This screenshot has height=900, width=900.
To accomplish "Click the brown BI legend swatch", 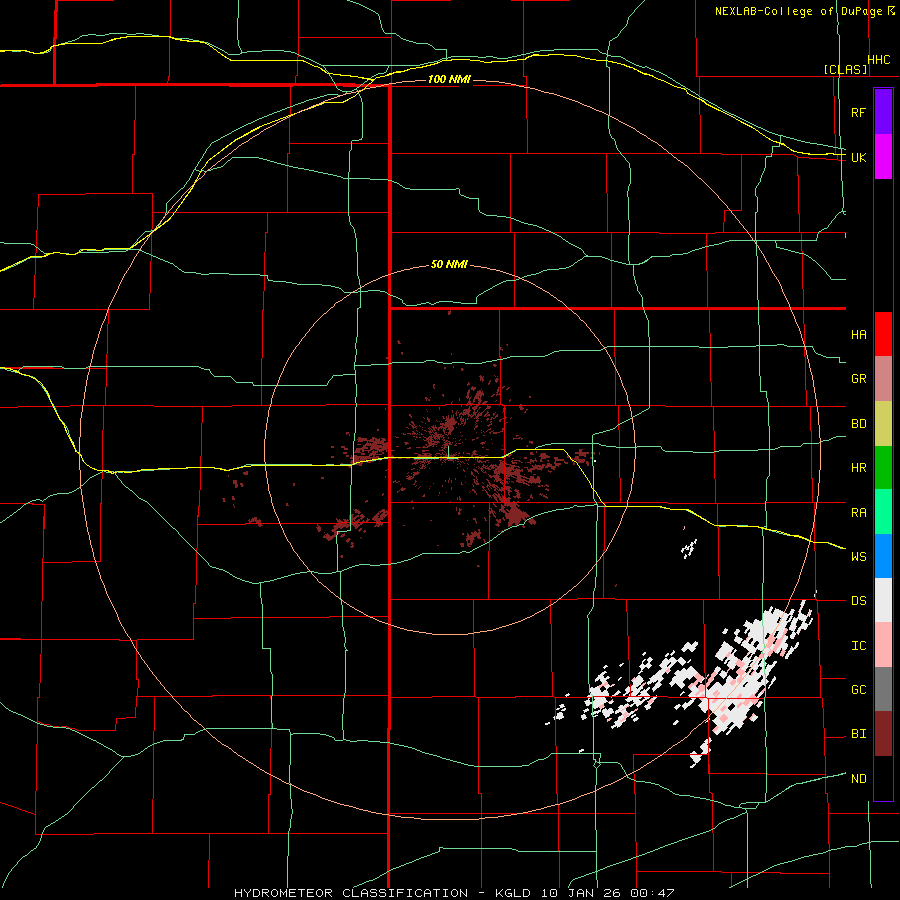I will [883, 734].
